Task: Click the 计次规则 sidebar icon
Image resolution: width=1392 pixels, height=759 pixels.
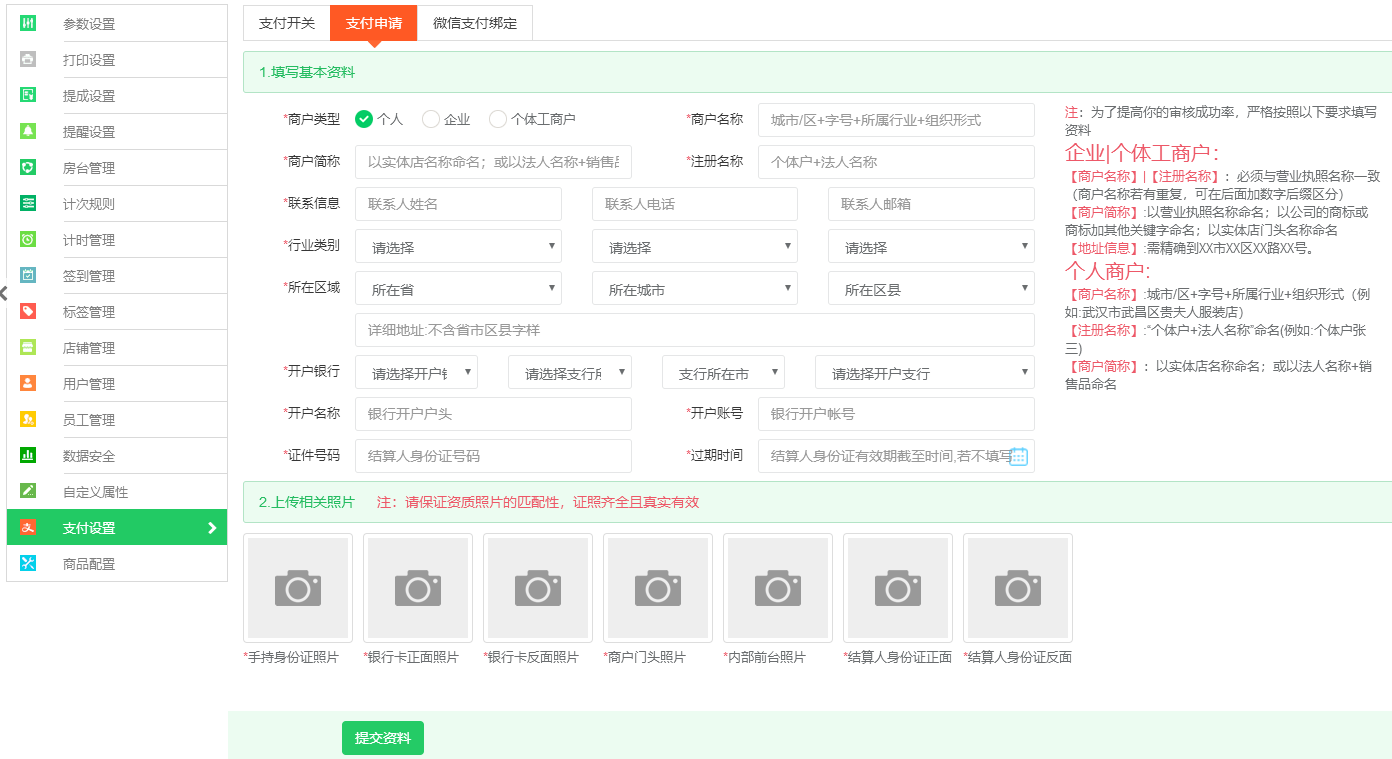Action: pyautogui.click(x=28, y=203)
